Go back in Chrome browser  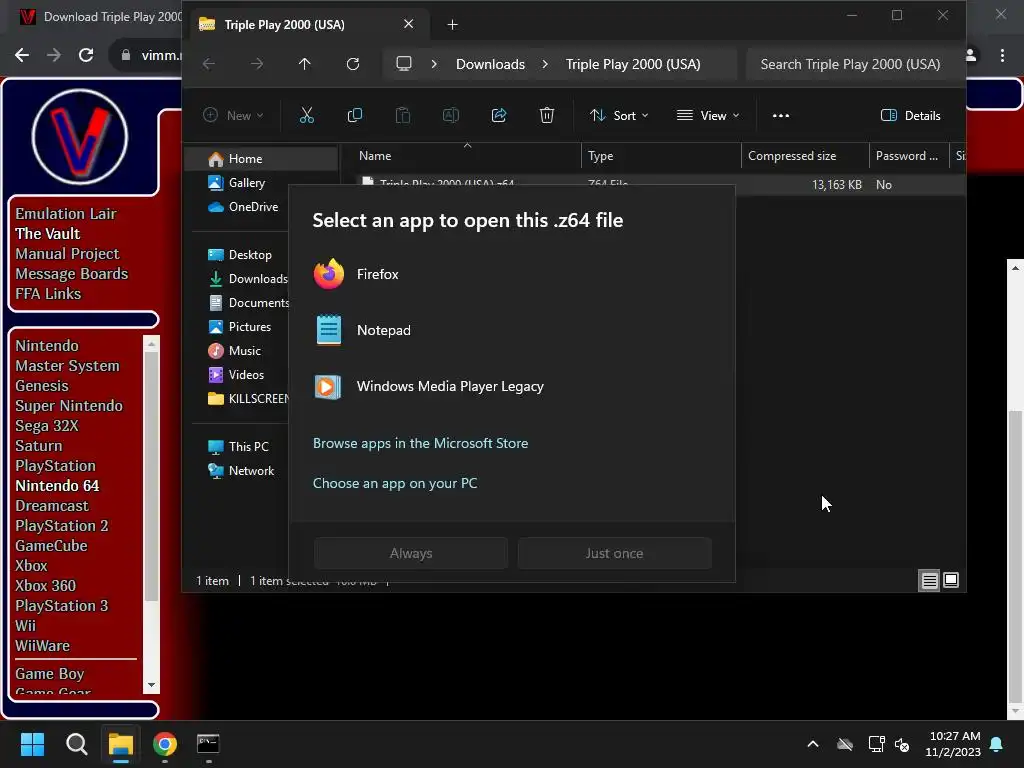click(x=22, y=56)
